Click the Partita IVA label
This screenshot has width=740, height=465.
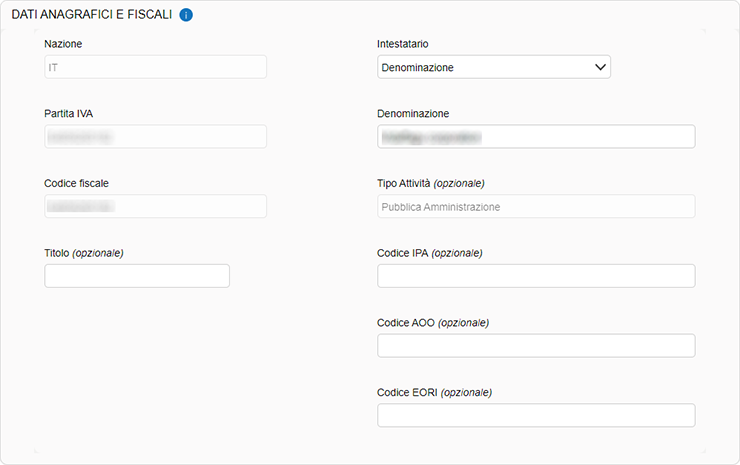coord(69,113)
